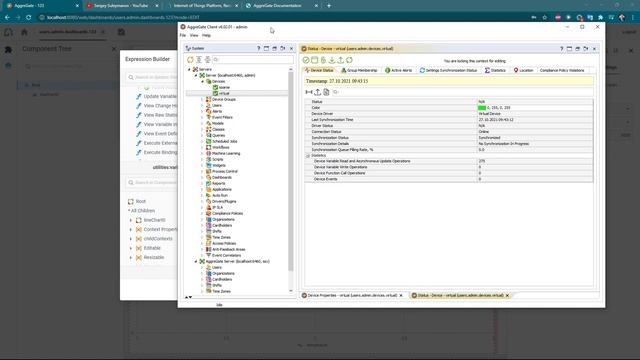Click the Root node in Expression Builder
This screenshot has width=640, height=360.
coord(140,202)
